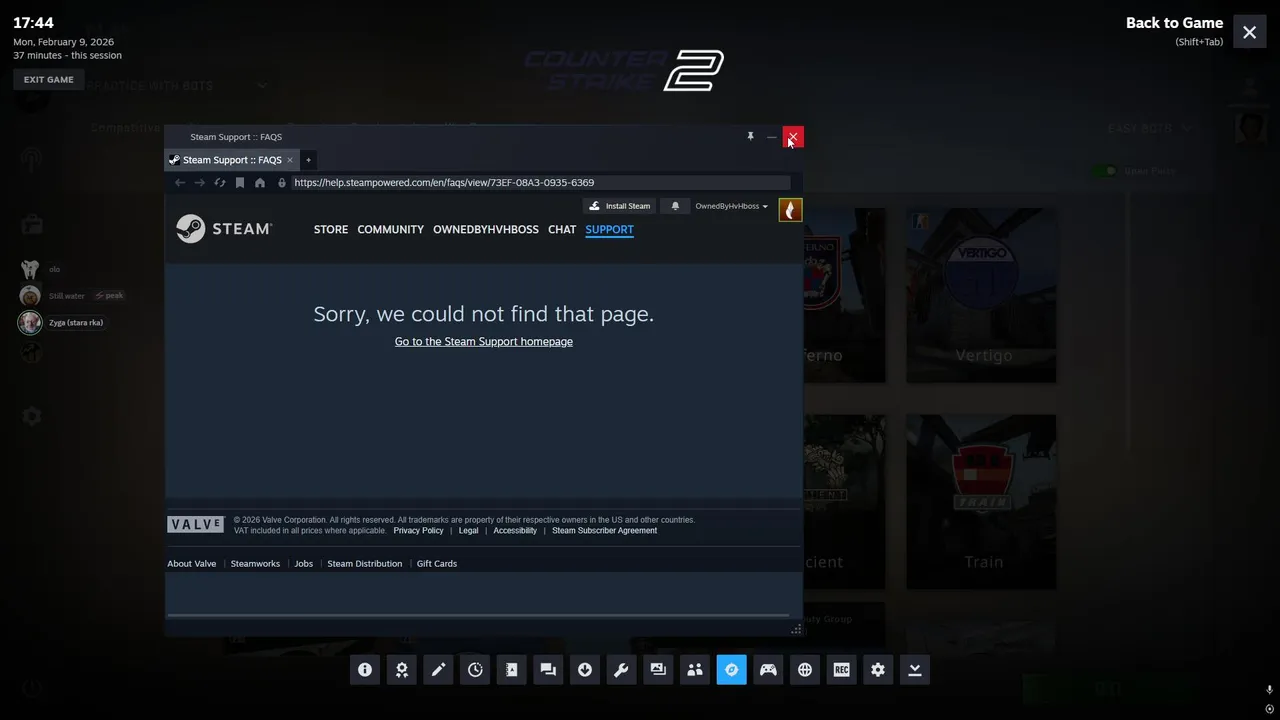The height and width of the screenshot is (720, 1280).
Task: Open Downloads via the down-arrow circle icon
Action: pos(585,670)
